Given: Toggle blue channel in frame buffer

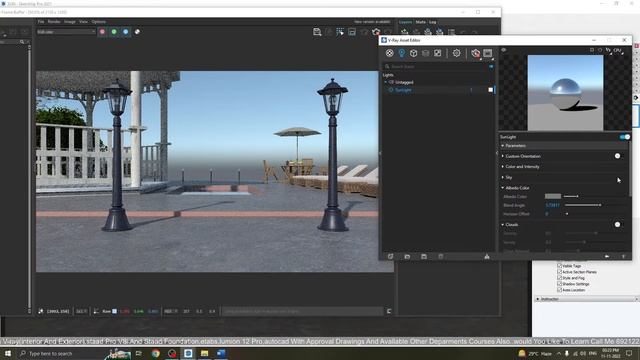Looking at the screenshot, I should 126,32.
